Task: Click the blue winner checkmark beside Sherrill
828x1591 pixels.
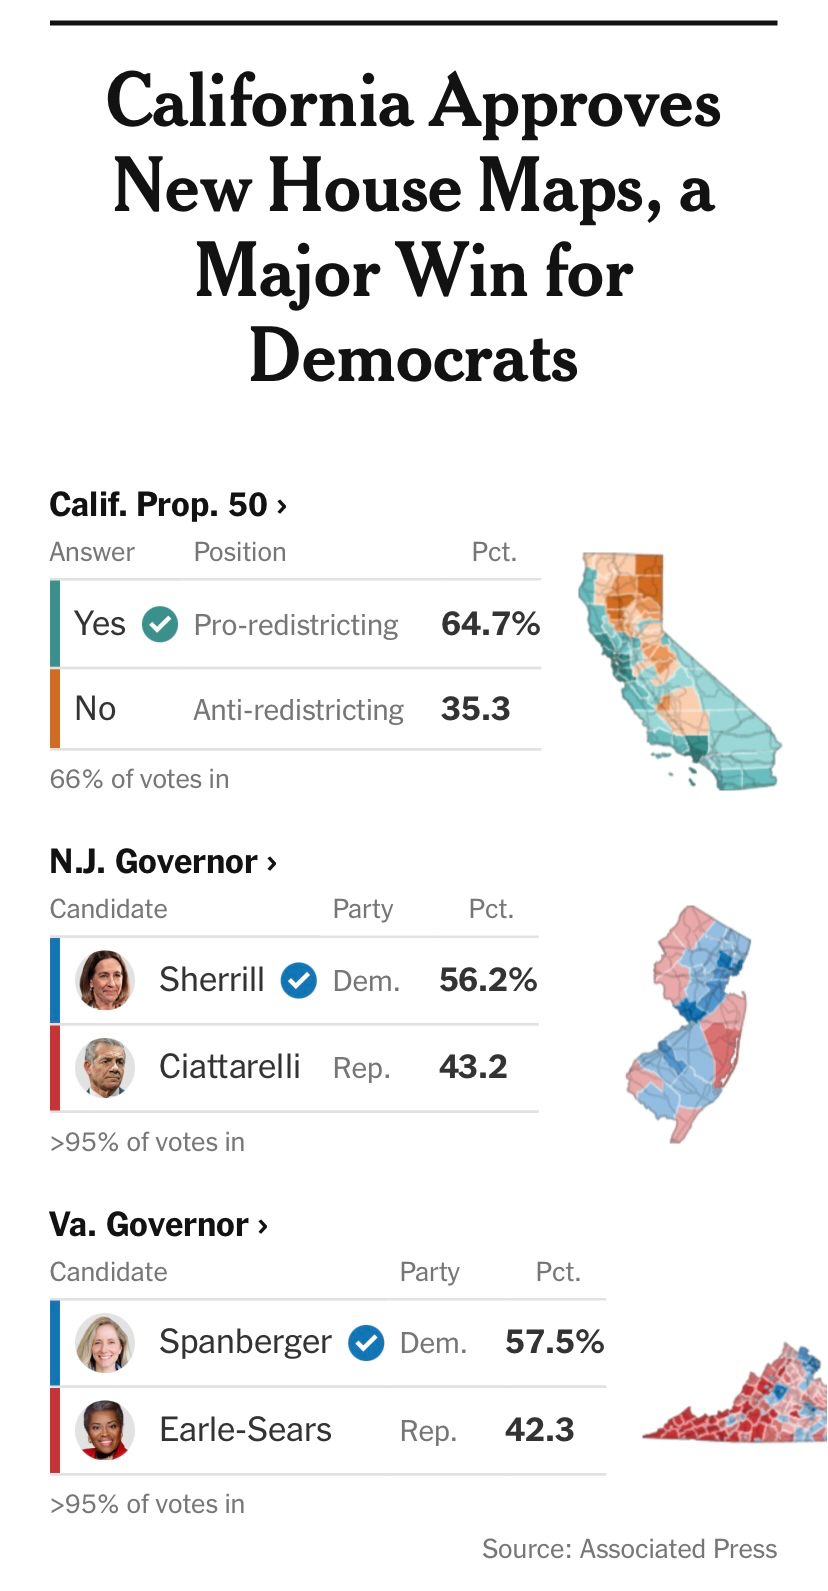Action: (298, 980)
